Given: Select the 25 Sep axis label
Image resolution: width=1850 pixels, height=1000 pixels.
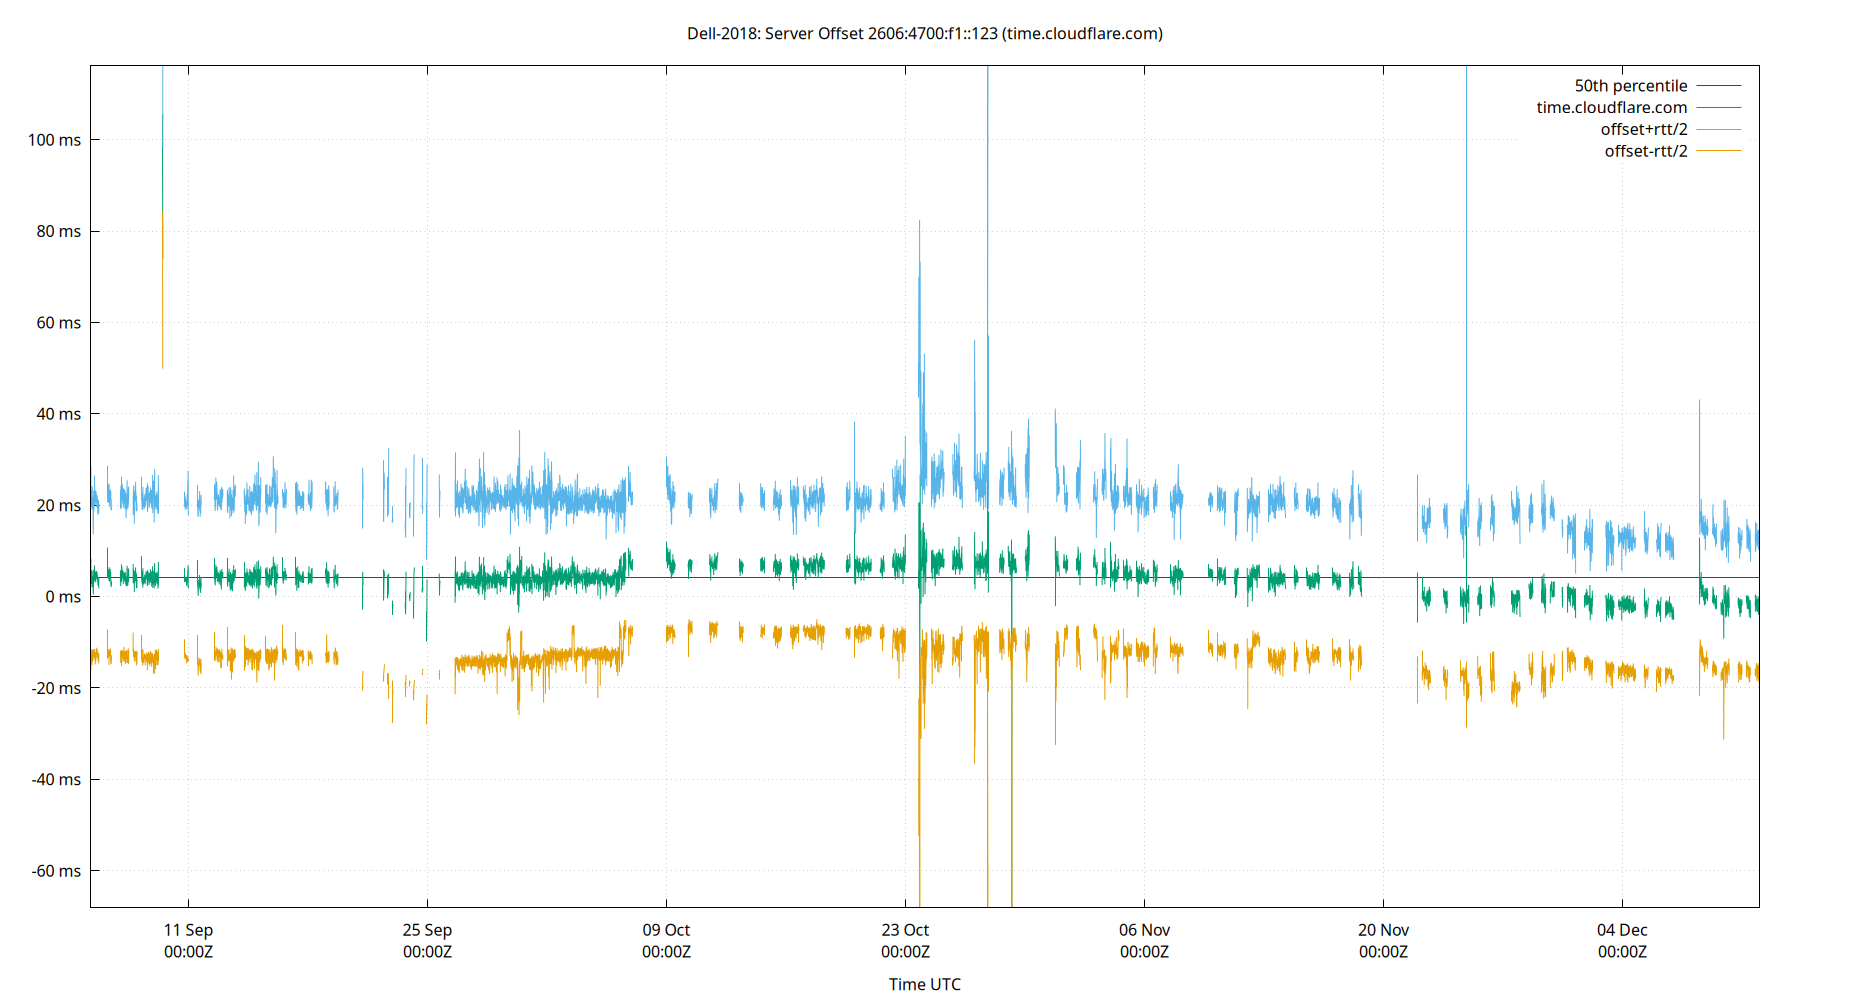Looking at the screenshot, I should pos(428,930).
